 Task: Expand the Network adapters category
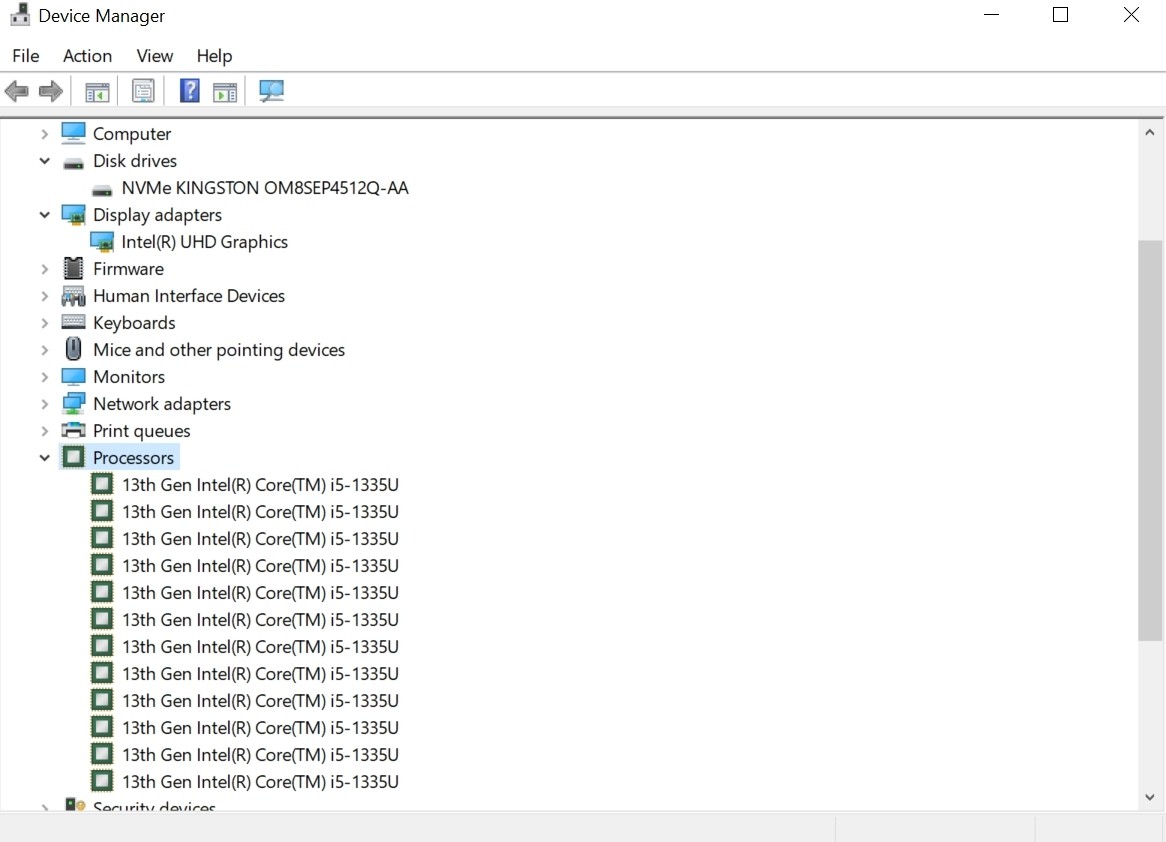[44, 403]
